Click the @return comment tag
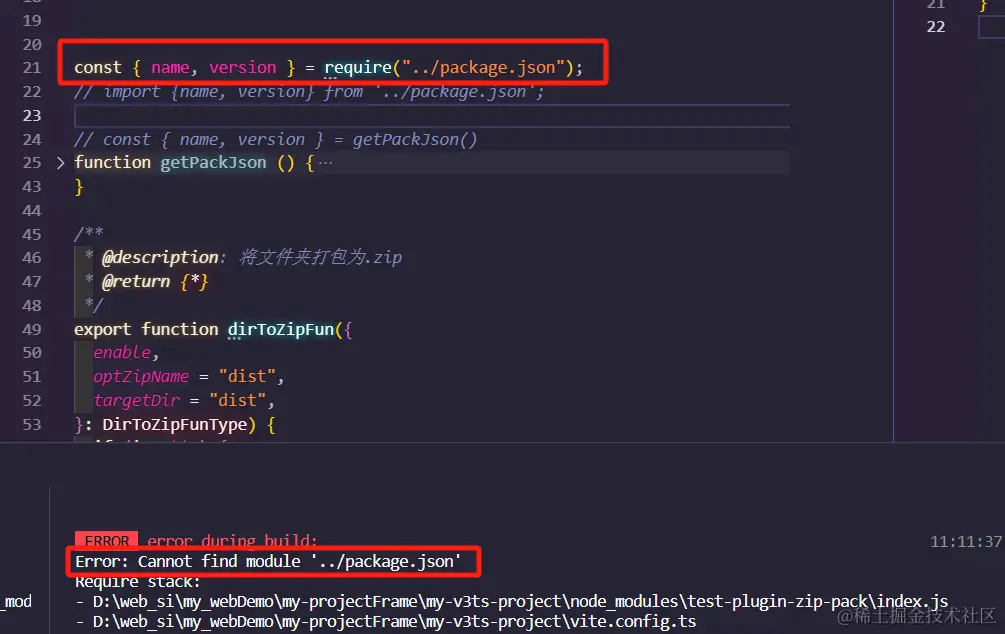 136,281
